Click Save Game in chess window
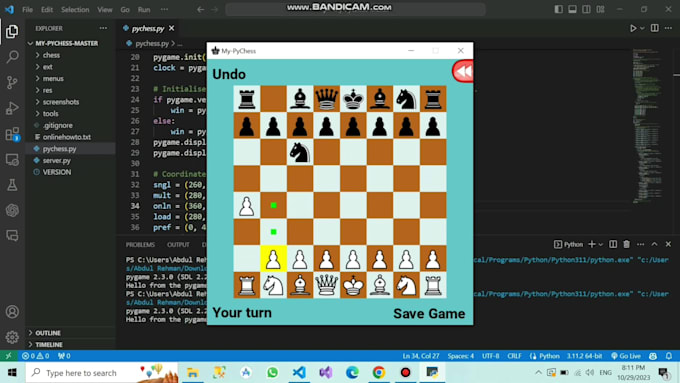Viewport: 680px width, 383px height. tap(429, 314)
